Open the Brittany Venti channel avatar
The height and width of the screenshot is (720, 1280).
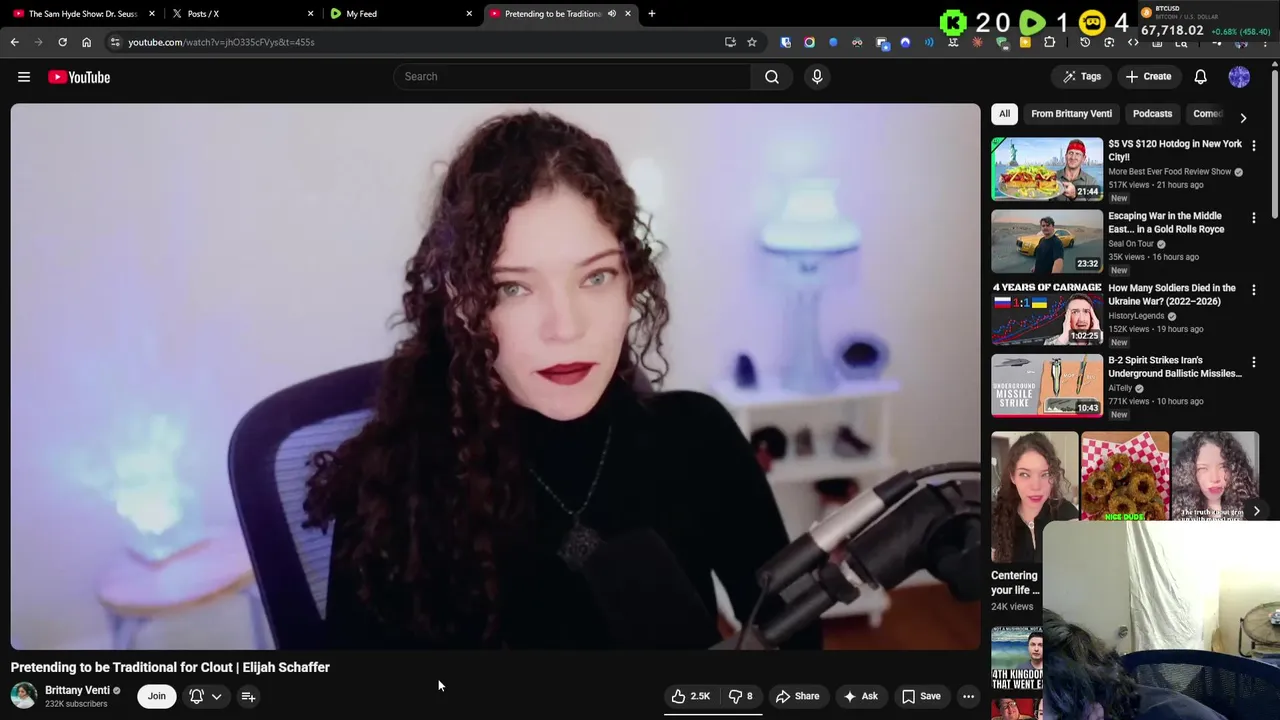24,696
